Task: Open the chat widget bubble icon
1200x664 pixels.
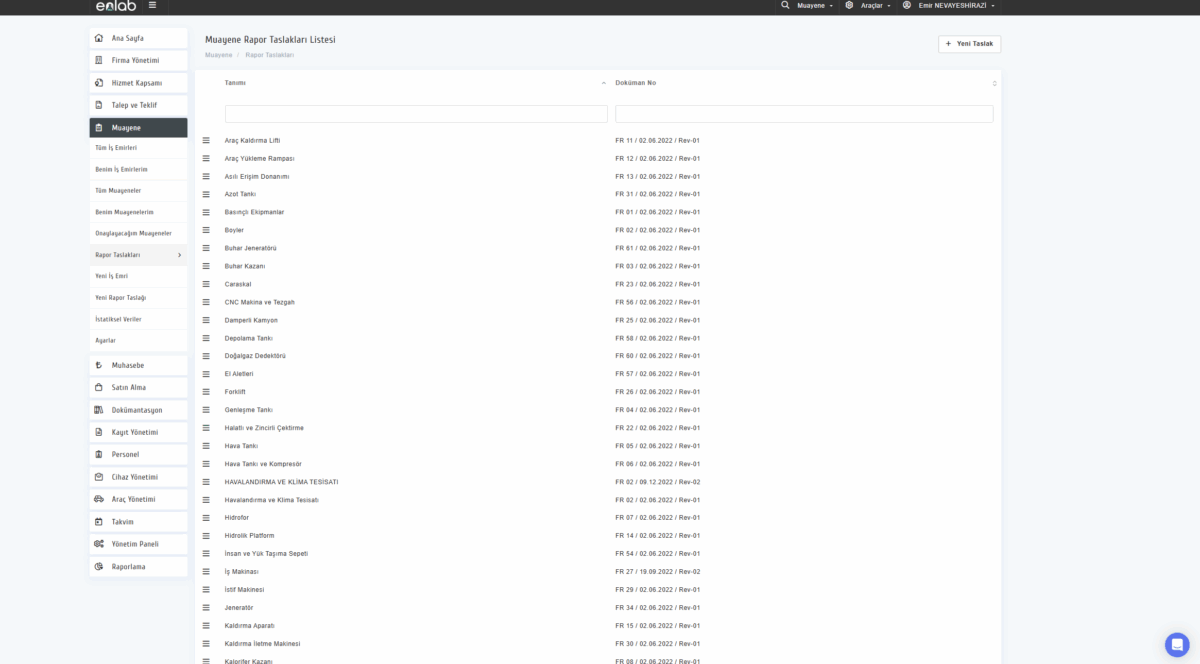Action: (1177, 644)
